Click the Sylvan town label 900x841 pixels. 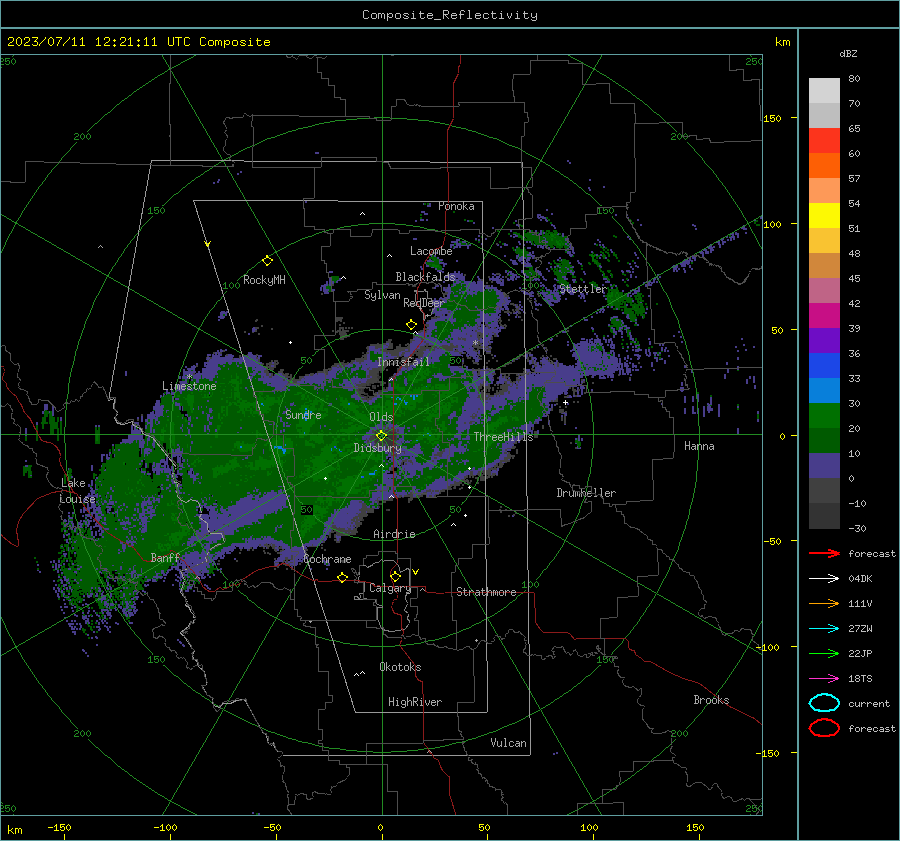382,295
